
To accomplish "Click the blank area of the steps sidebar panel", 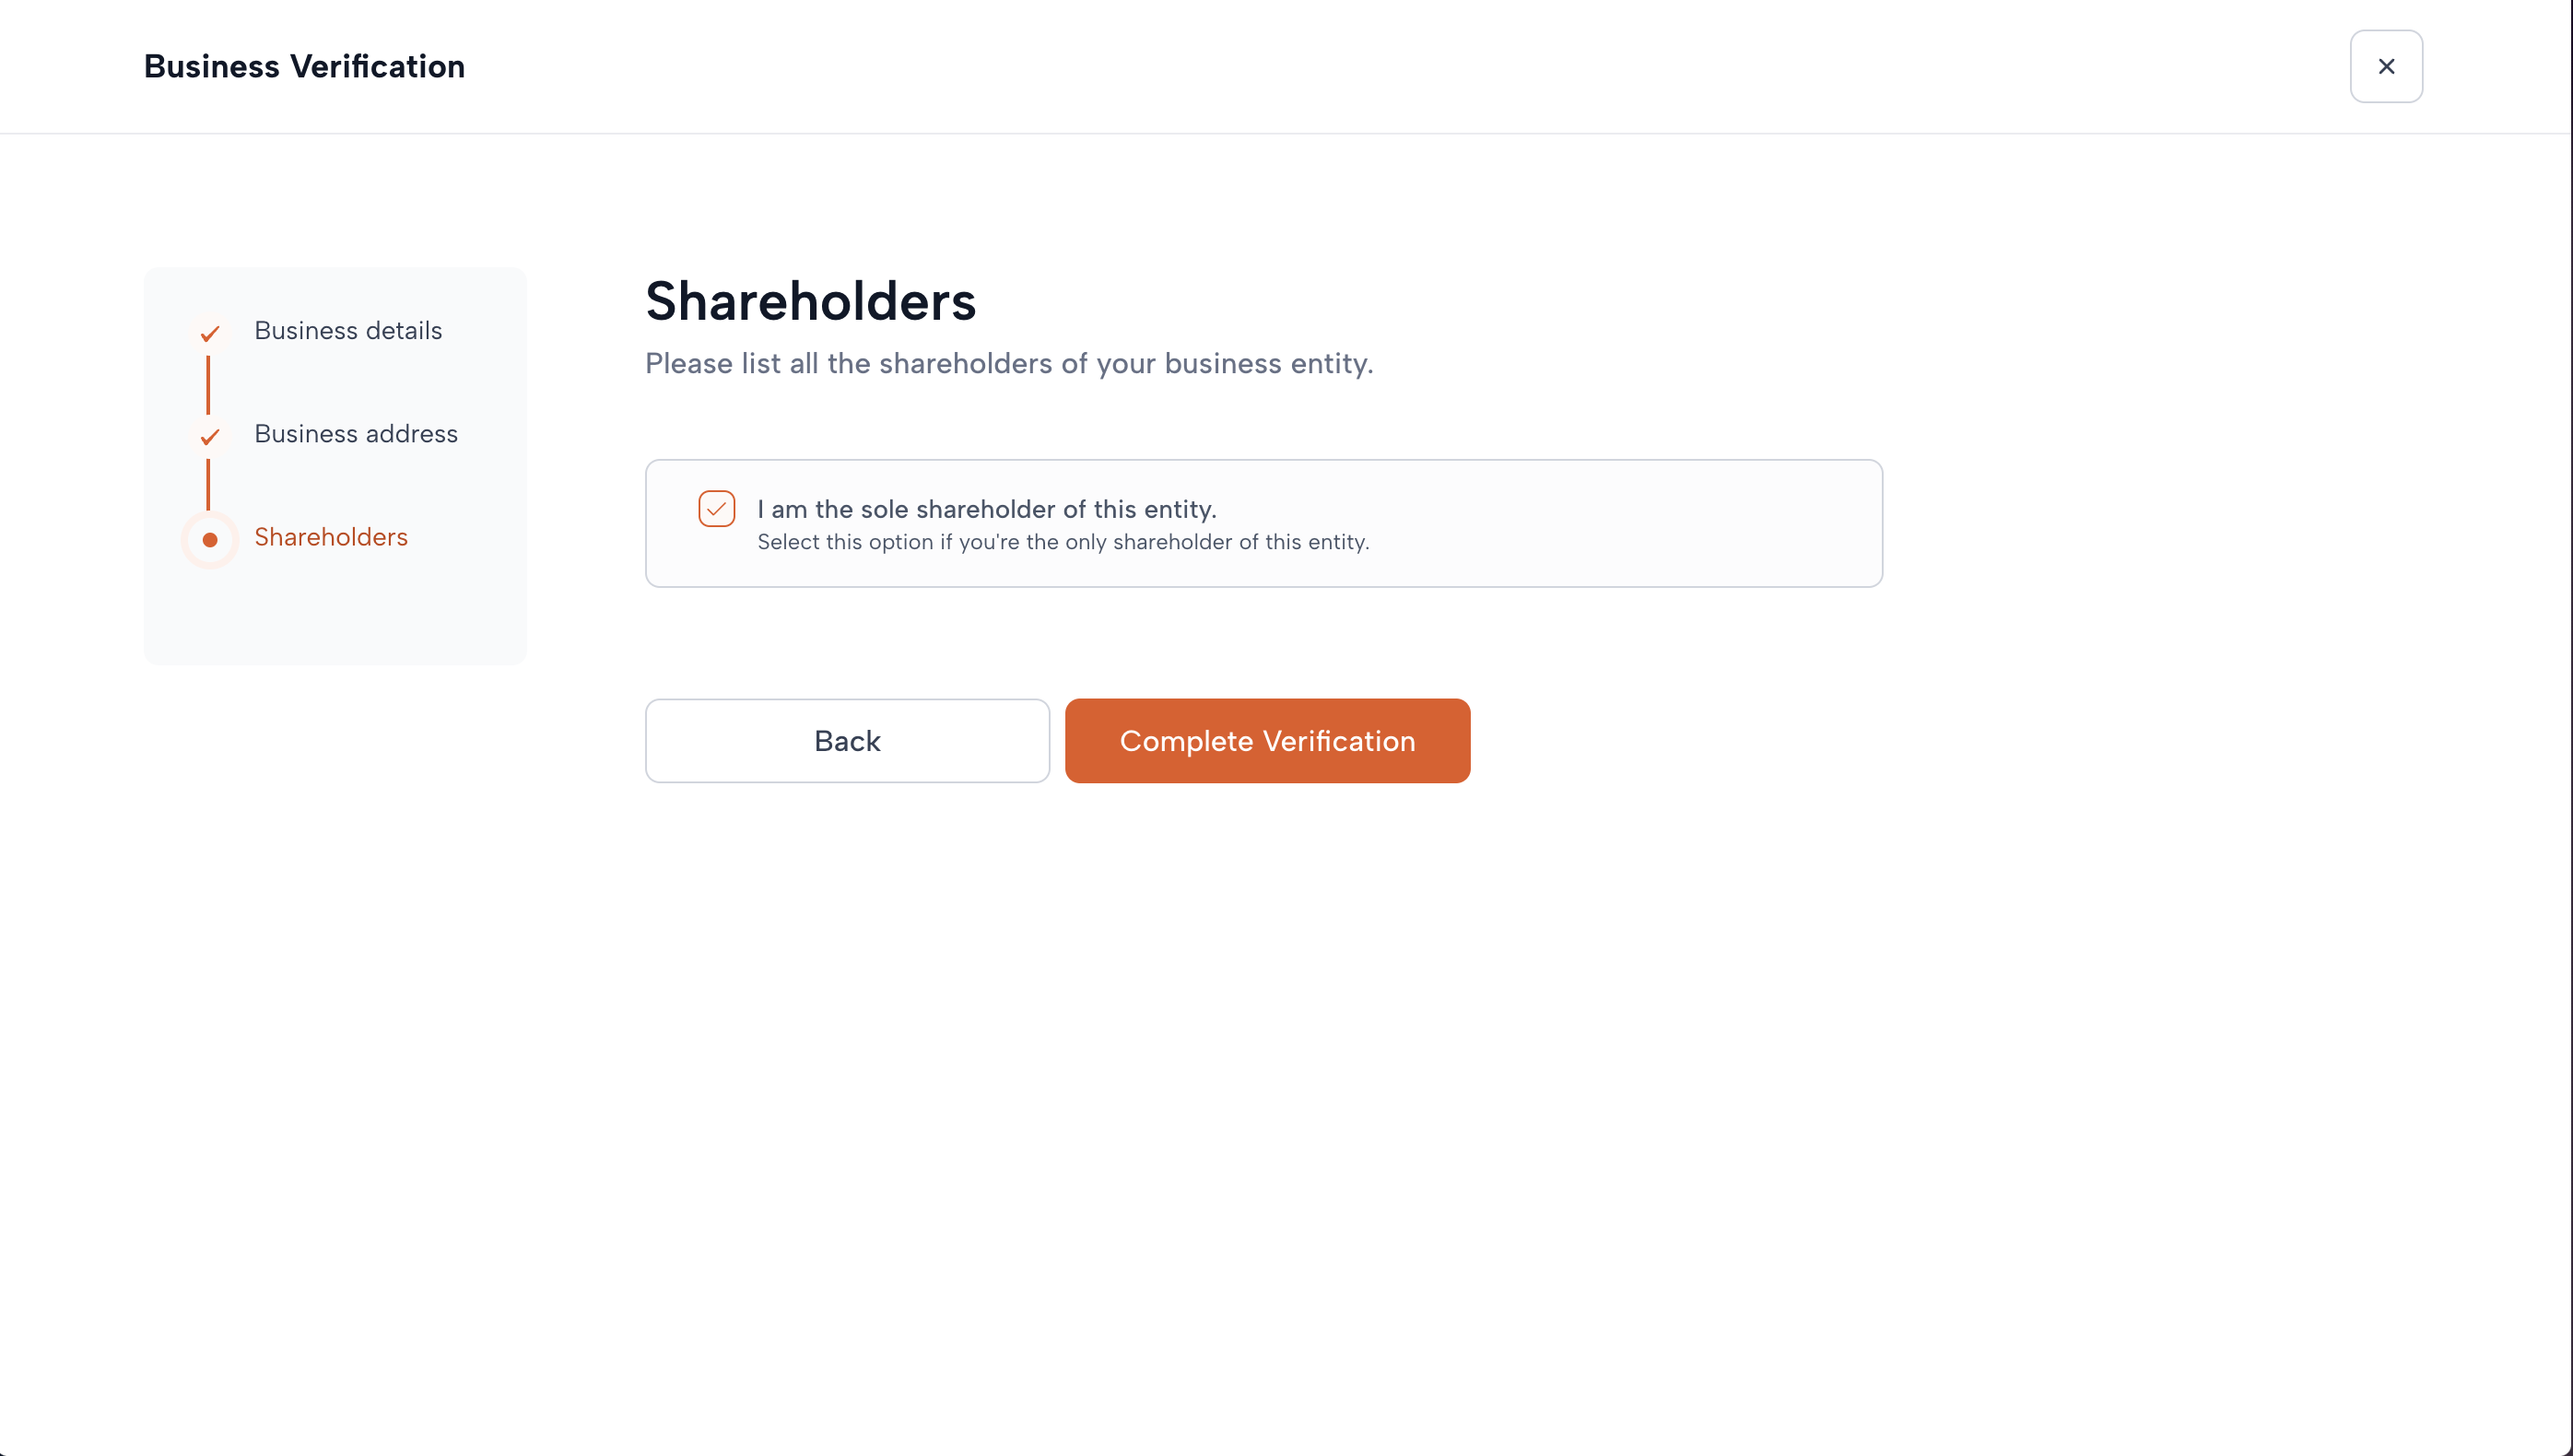I will pos(335,615).
